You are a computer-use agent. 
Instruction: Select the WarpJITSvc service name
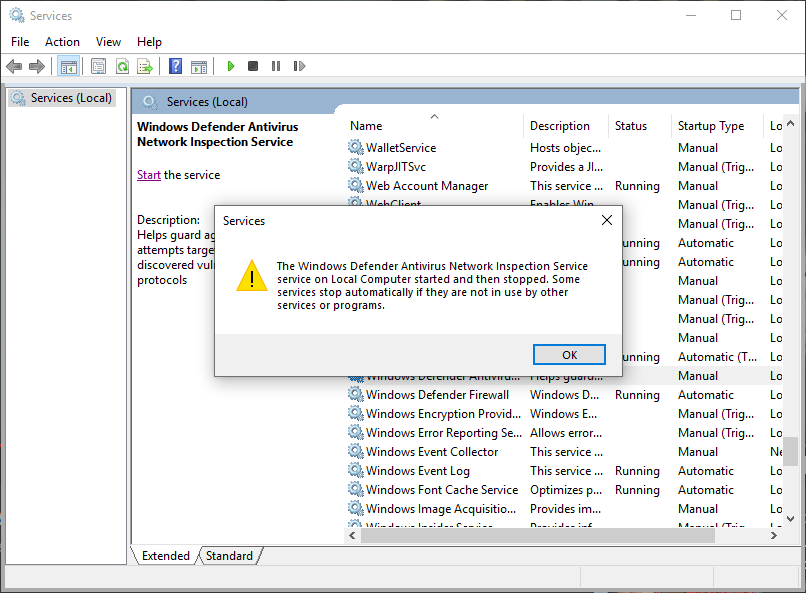[x=396, y=167]
